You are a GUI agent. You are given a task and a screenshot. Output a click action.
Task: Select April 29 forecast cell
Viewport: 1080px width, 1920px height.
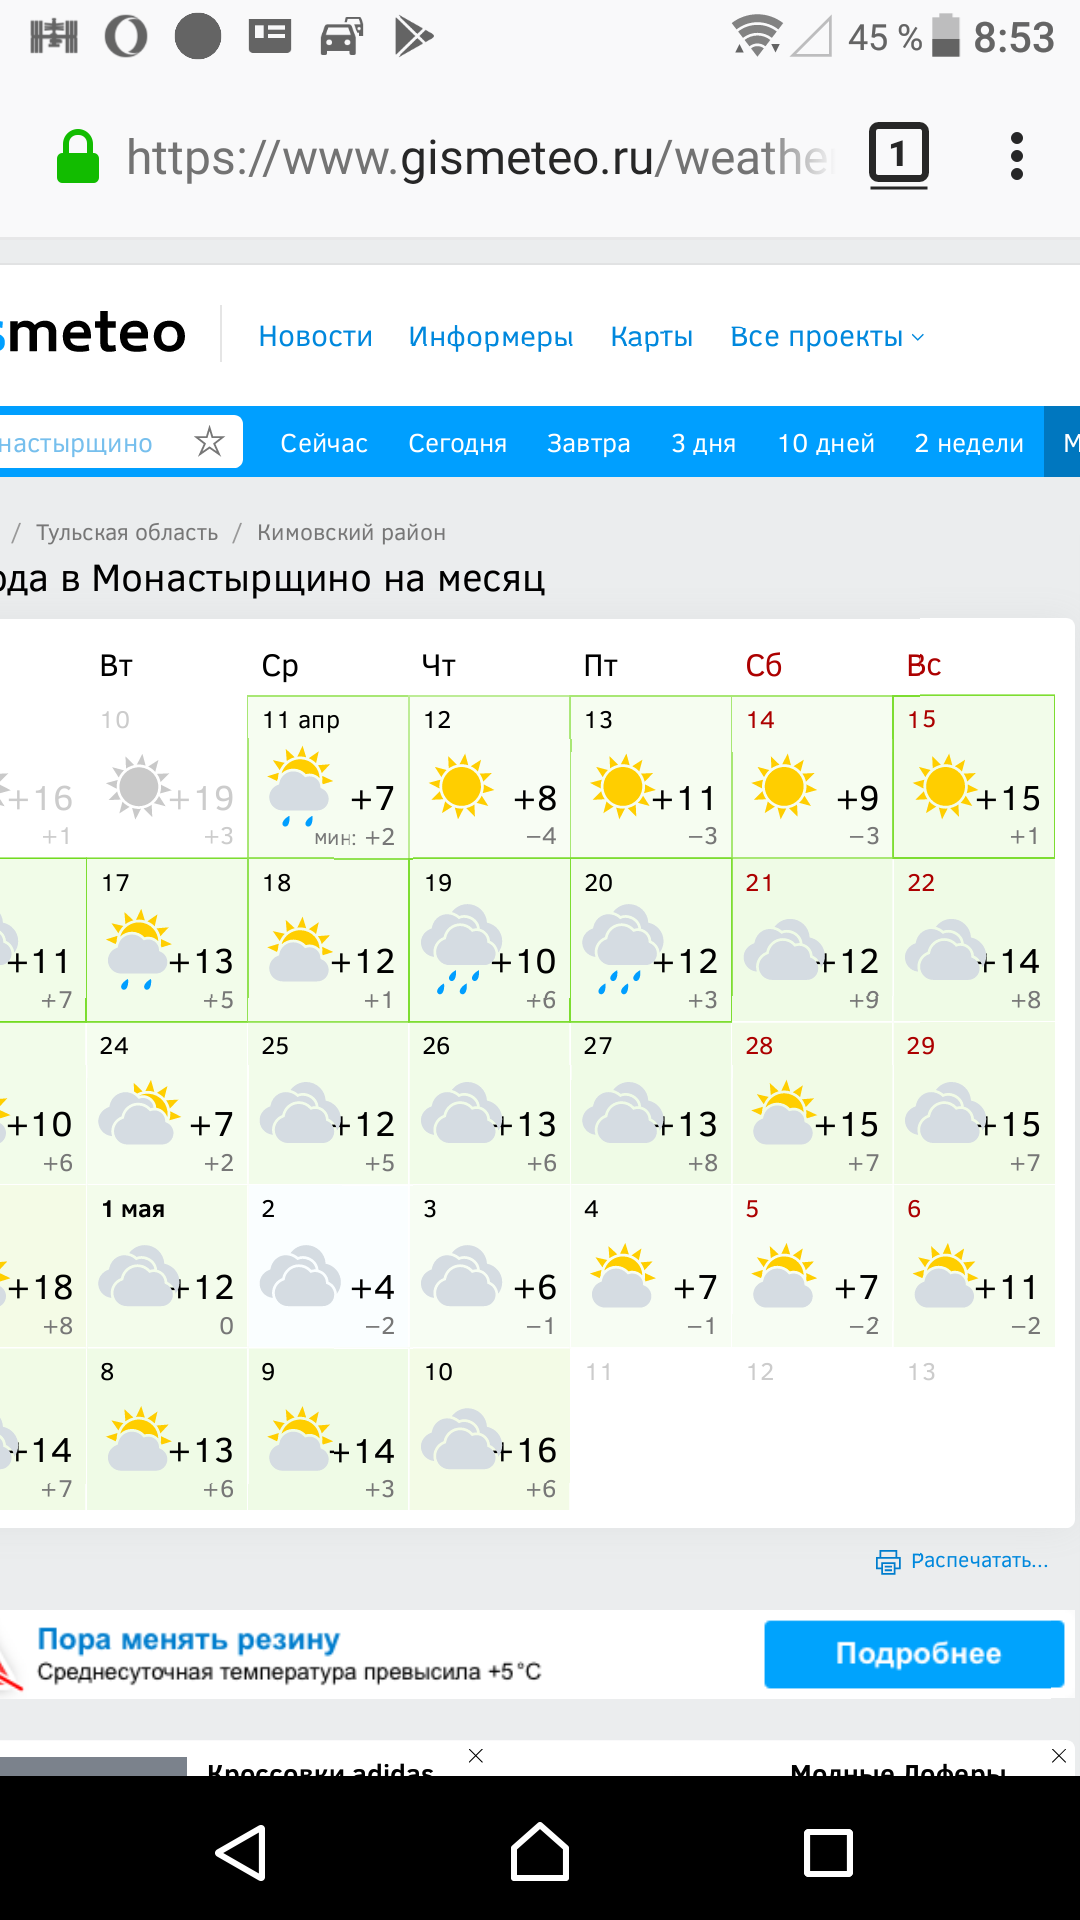point(974,1103)
